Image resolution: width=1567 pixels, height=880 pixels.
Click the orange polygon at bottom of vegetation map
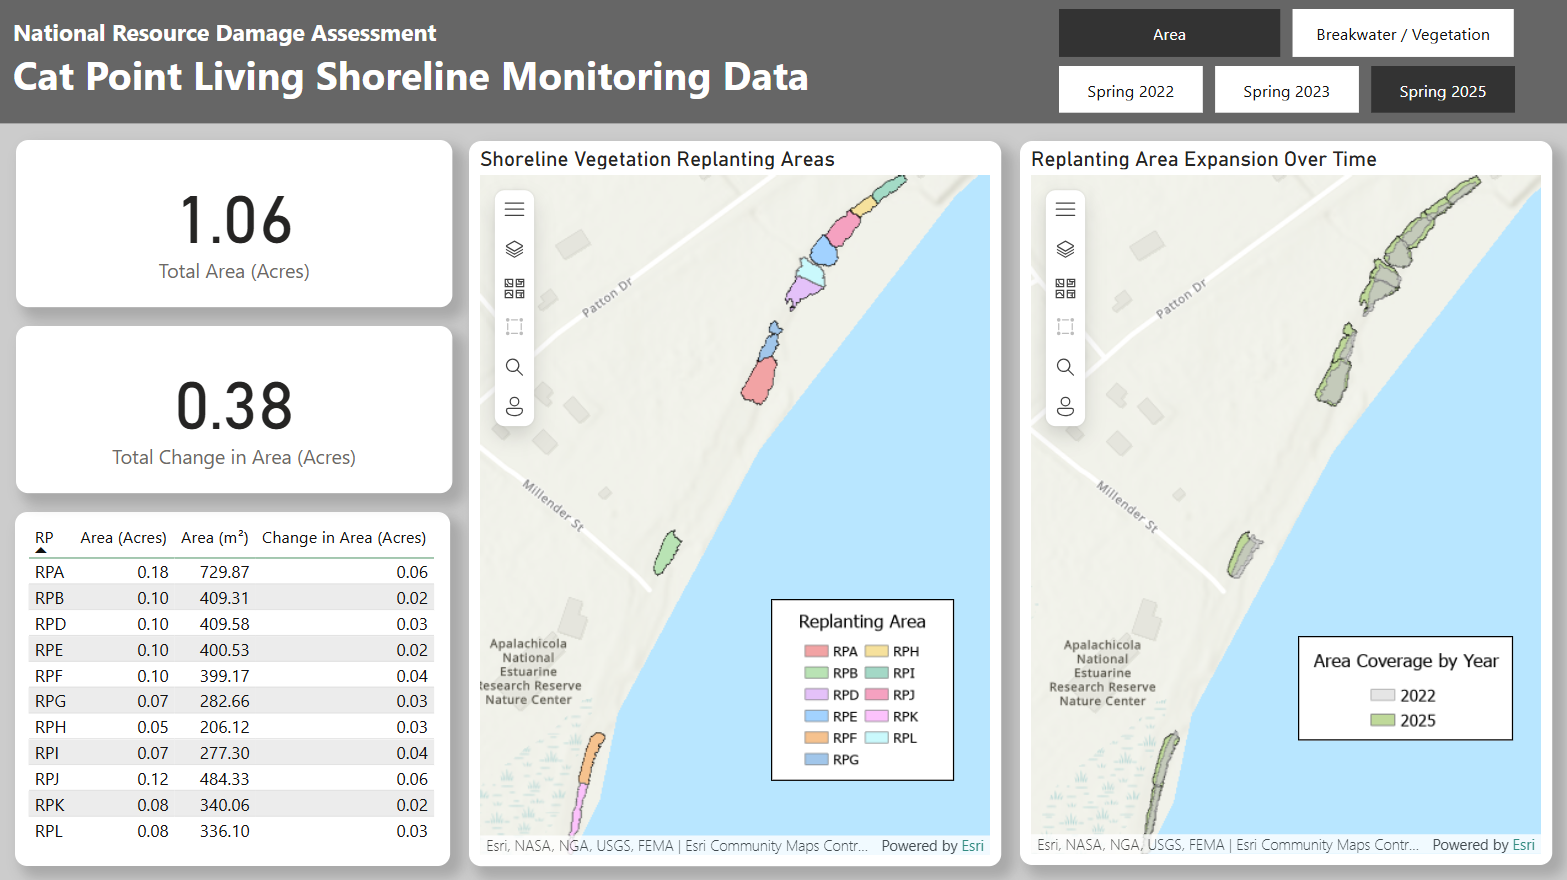click(592, 757)
